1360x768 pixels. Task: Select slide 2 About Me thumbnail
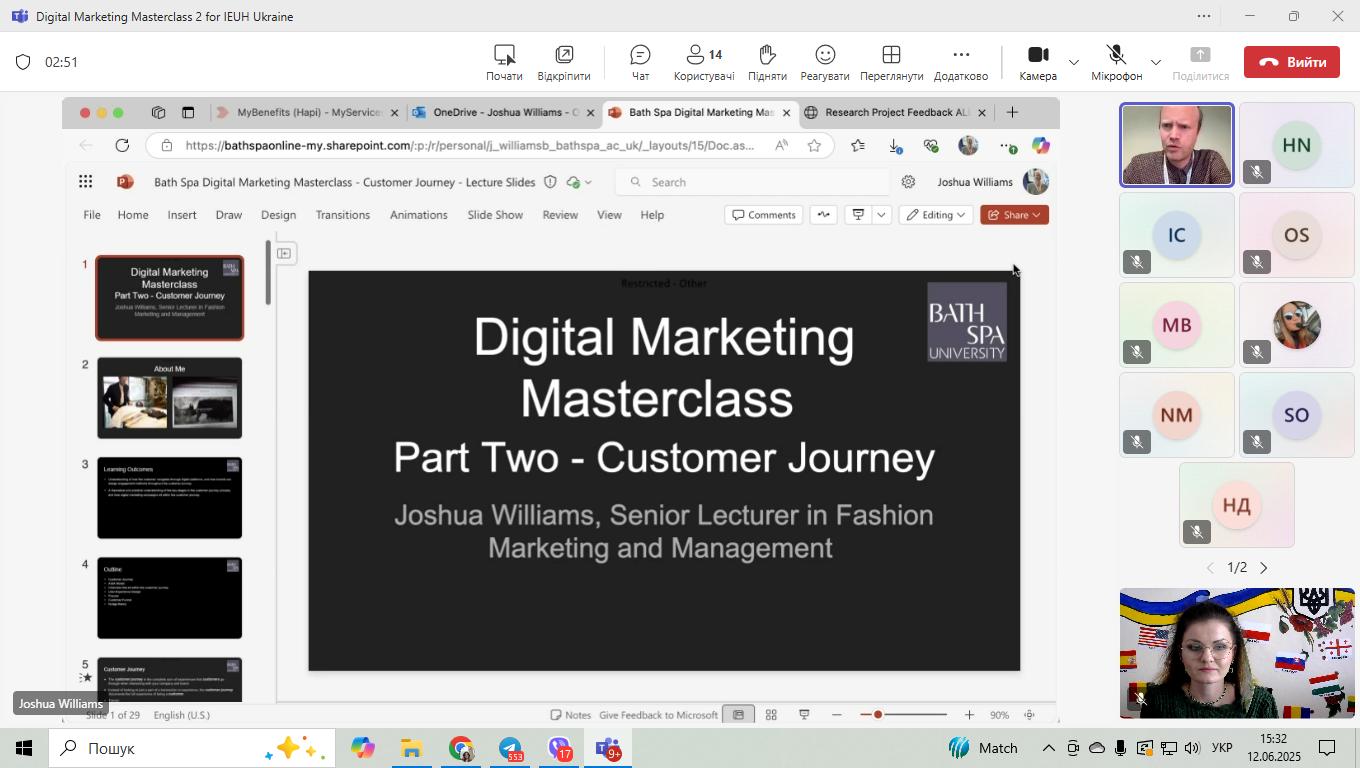tap(169, 398)
